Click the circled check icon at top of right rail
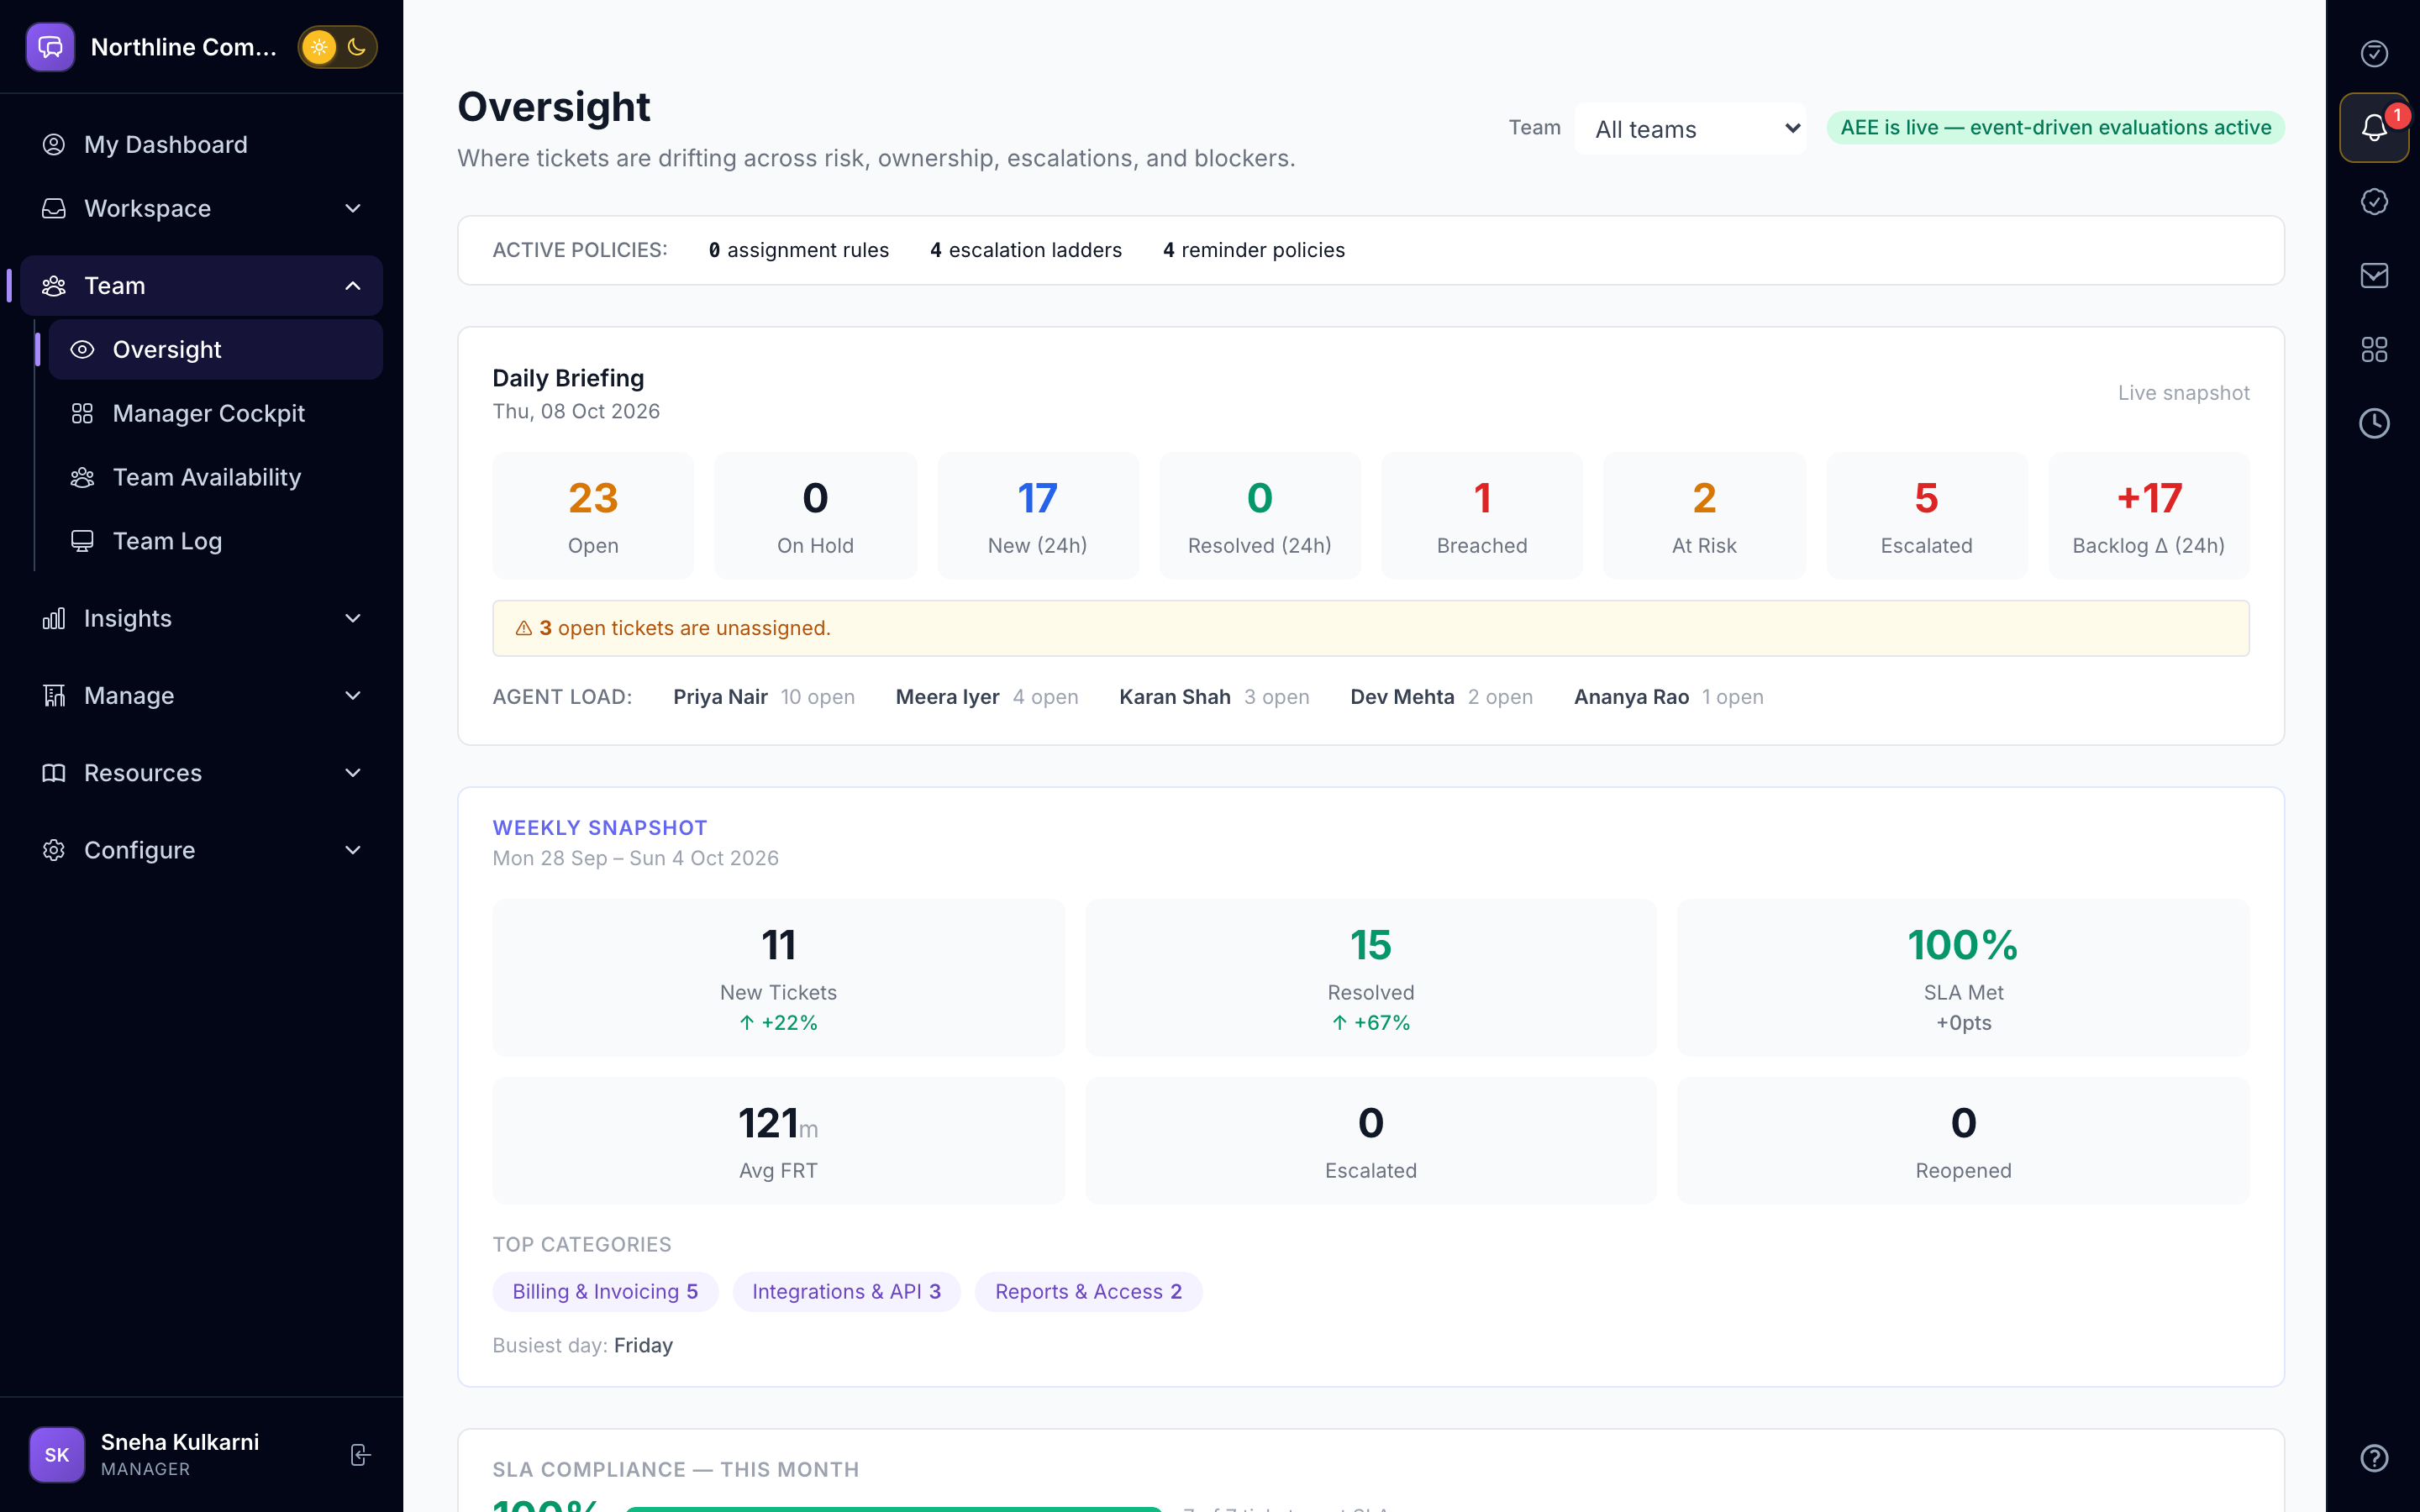 2374,53
